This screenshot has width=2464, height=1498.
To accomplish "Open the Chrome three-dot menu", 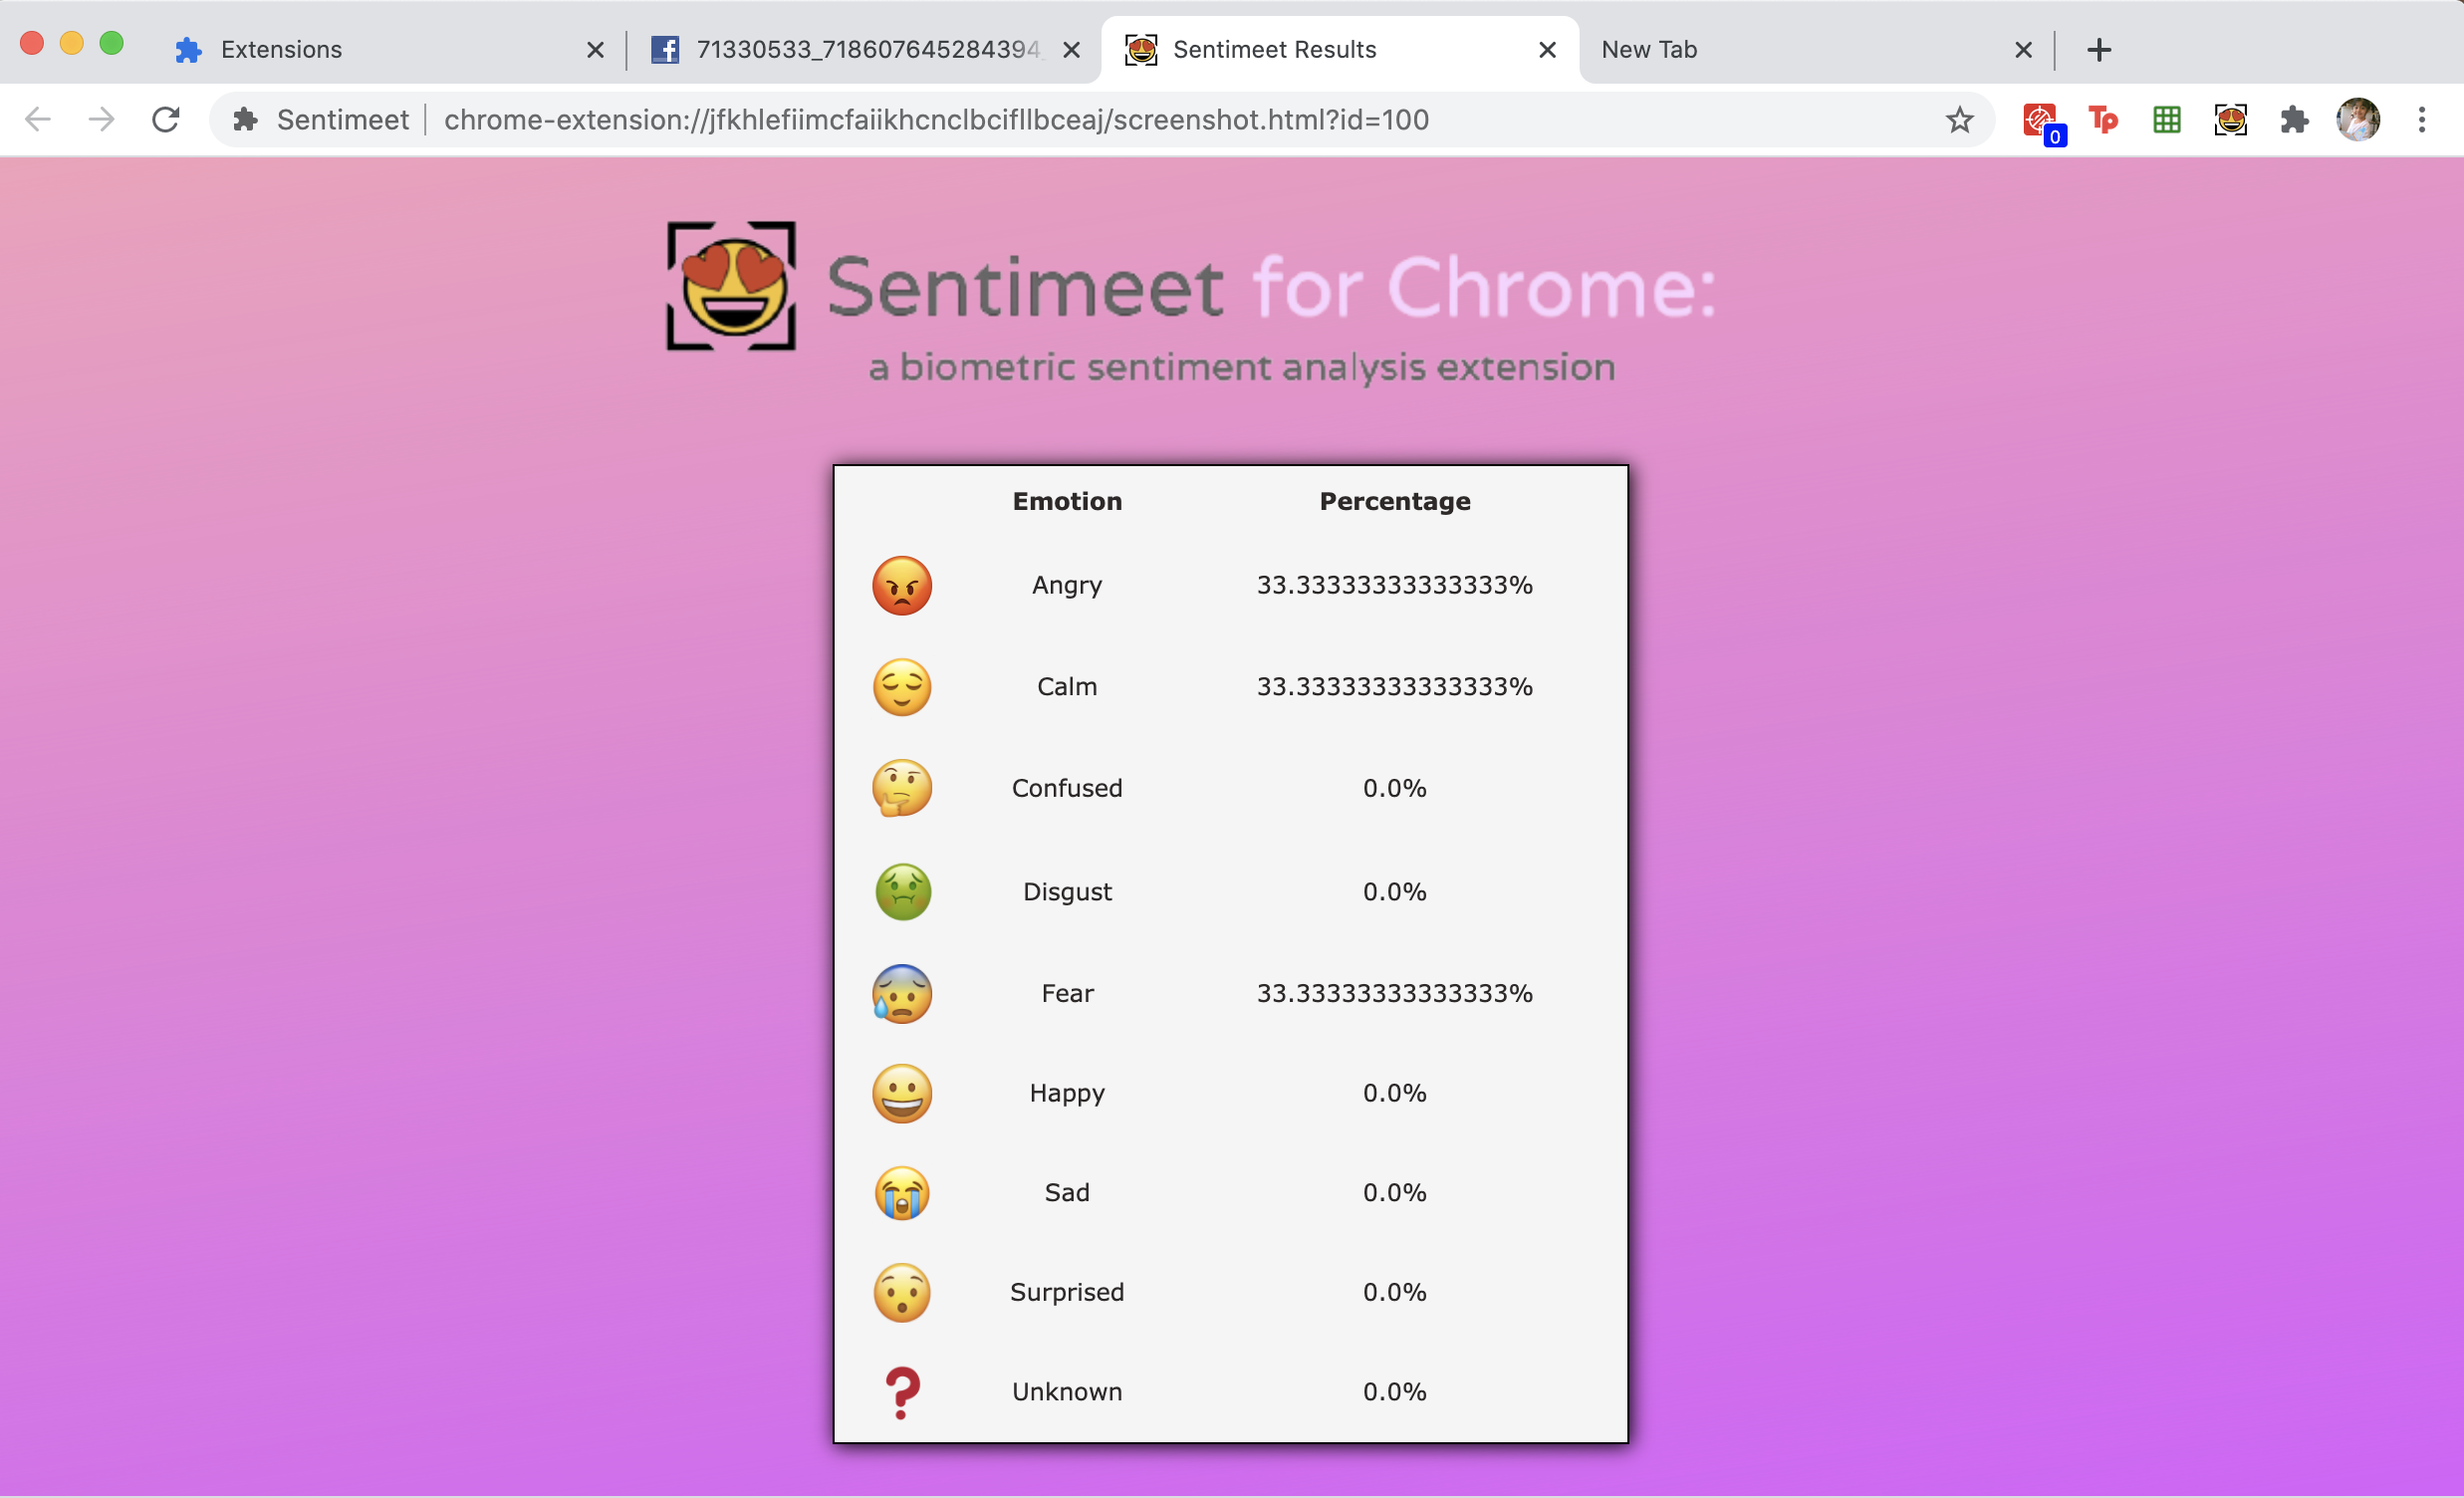I will point(2421,120).
